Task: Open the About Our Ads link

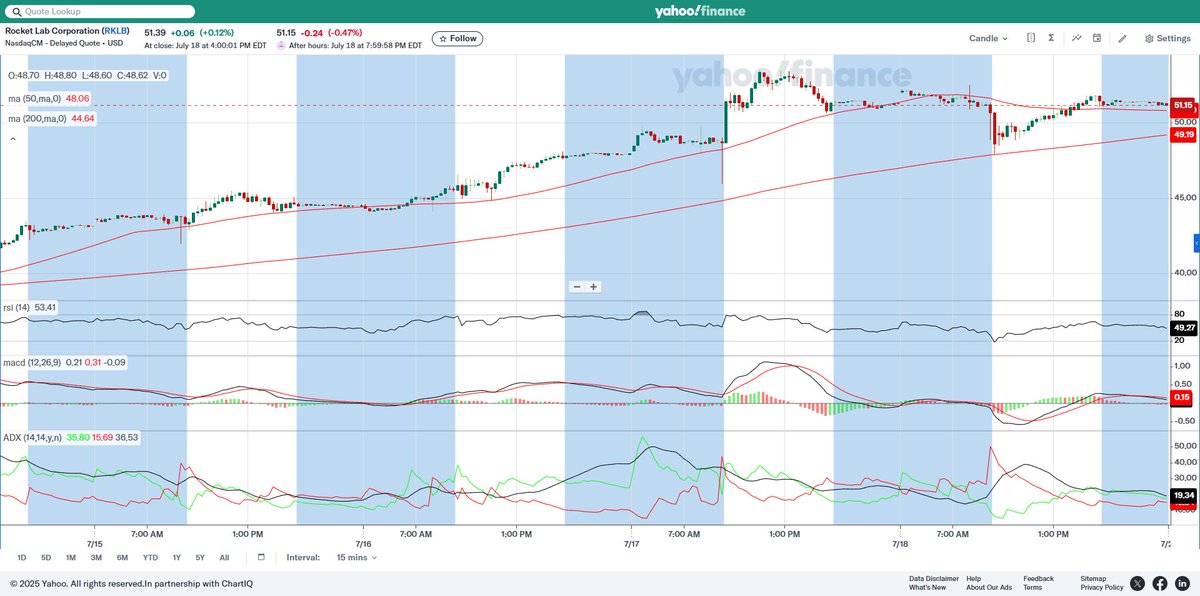Action: (989, 587)
